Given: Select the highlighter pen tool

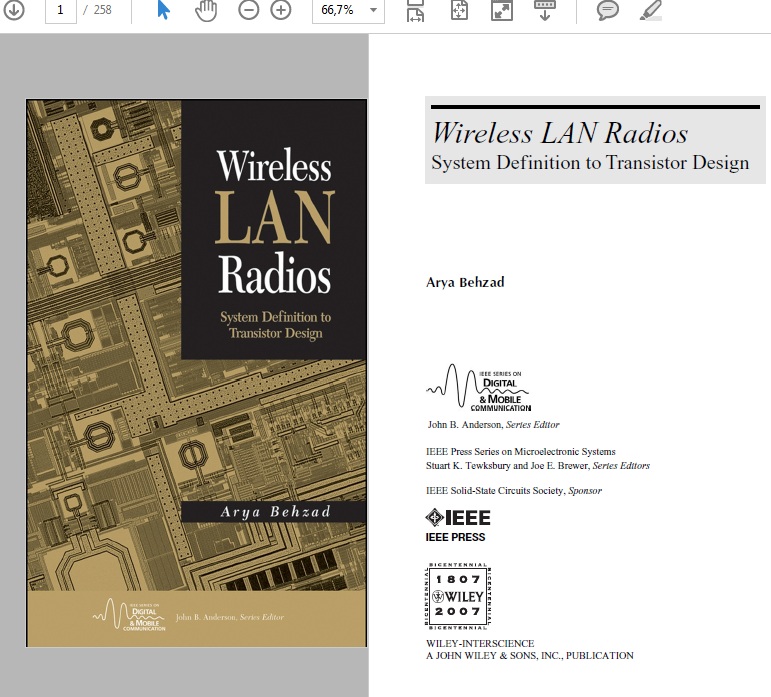Looking at the screenshot, I should (650, 10).
